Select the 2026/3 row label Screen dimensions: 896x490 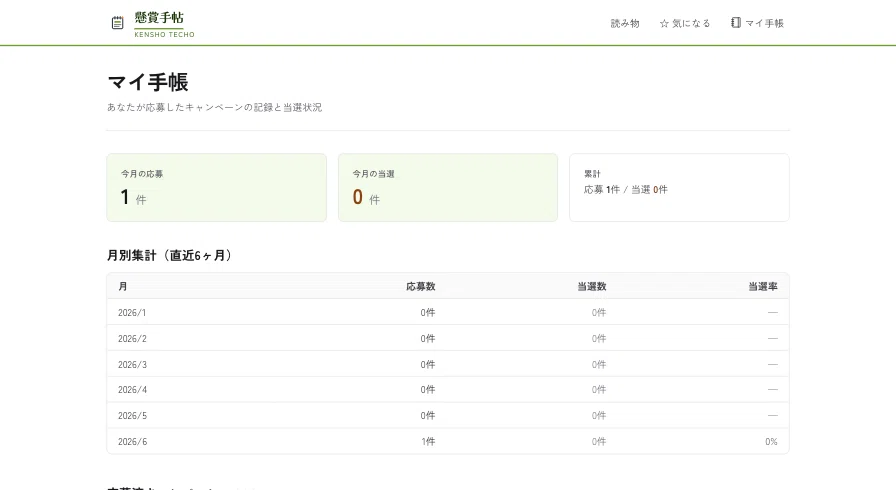(x=132, y=364)
